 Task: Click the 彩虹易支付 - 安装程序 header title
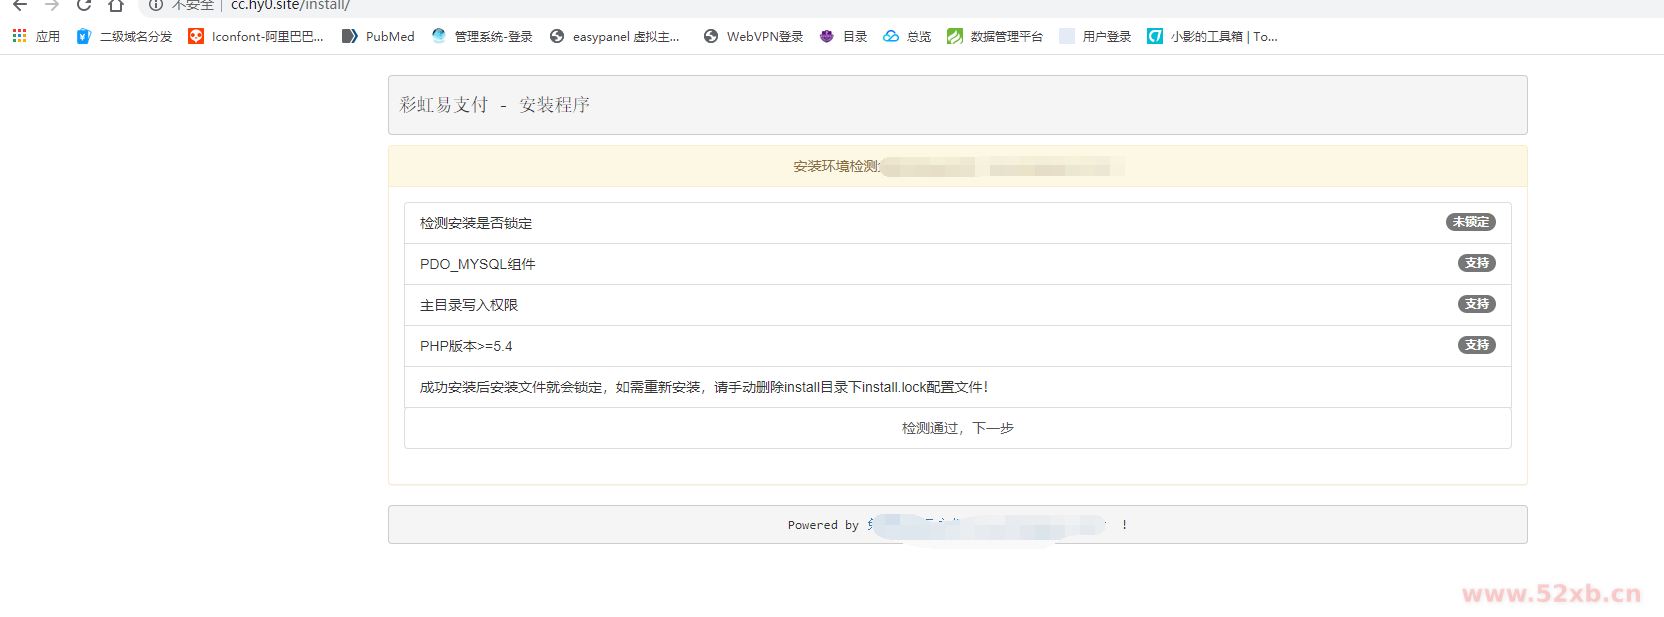coord(495,105)
